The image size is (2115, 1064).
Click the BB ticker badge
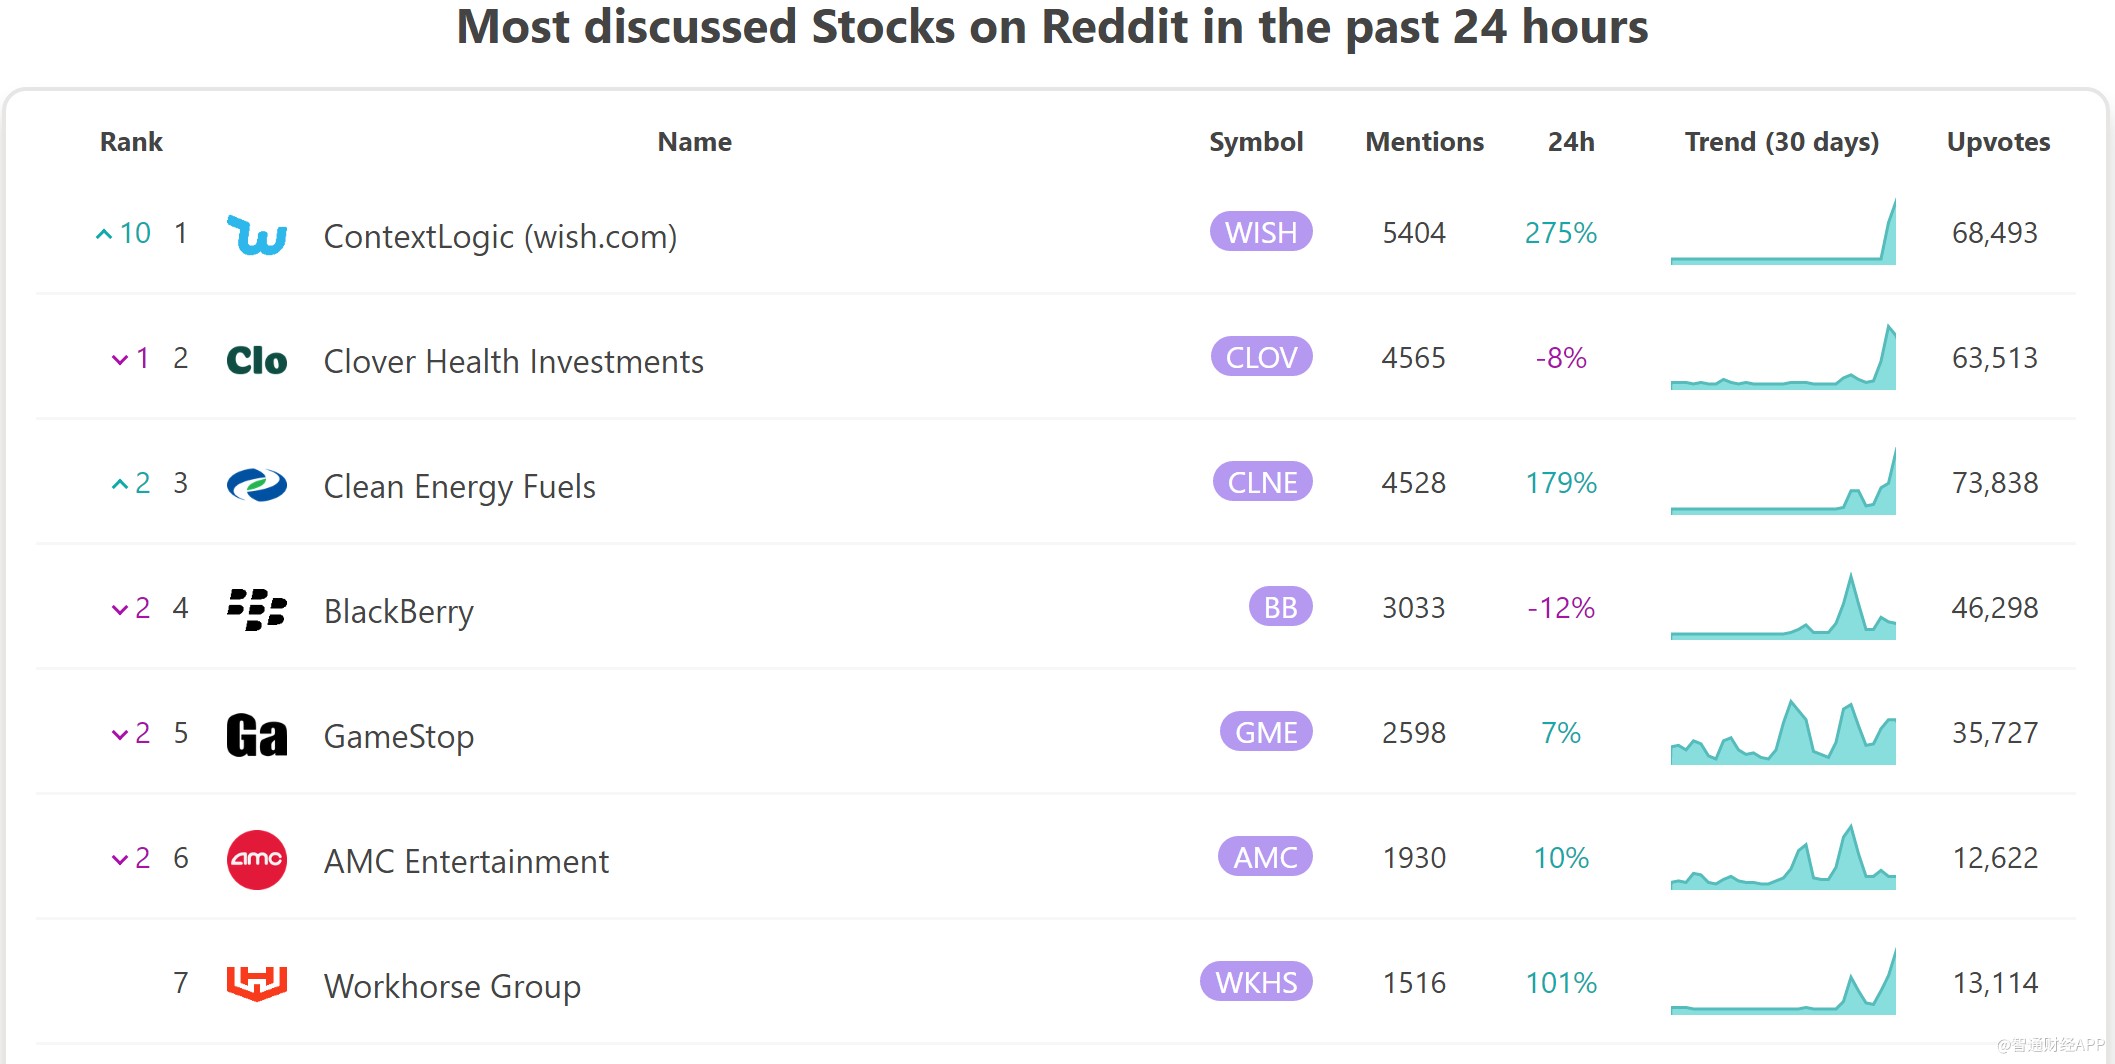tap(1280, 607)
